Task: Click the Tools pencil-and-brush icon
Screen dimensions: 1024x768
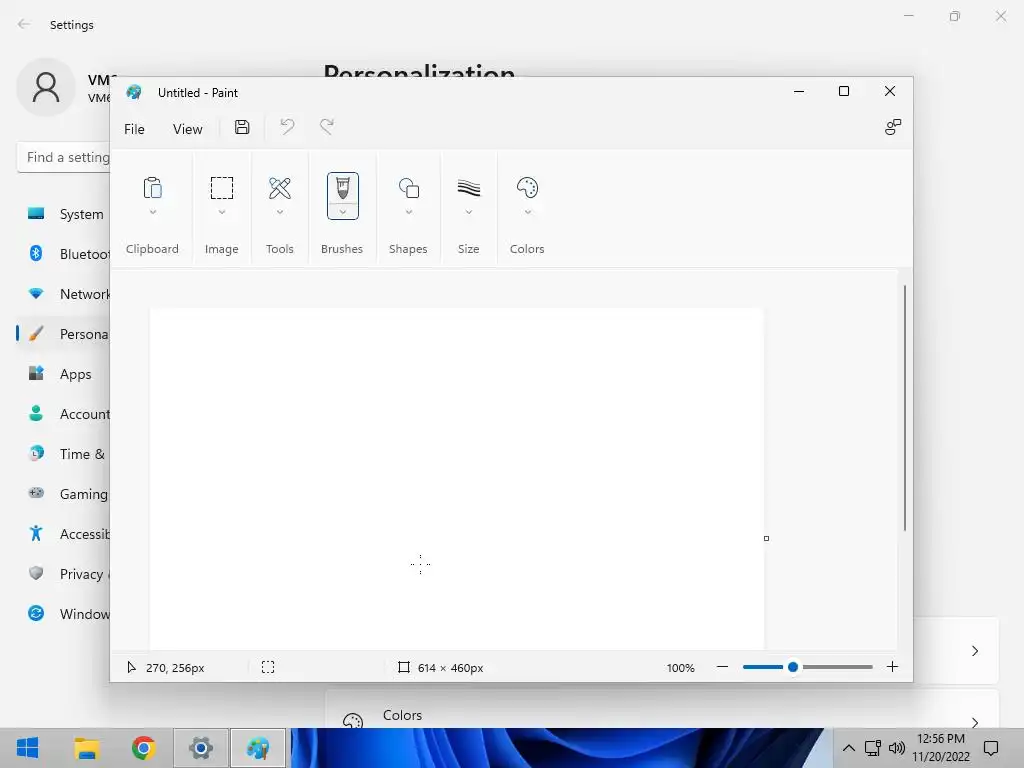Action: coord(280,188)
